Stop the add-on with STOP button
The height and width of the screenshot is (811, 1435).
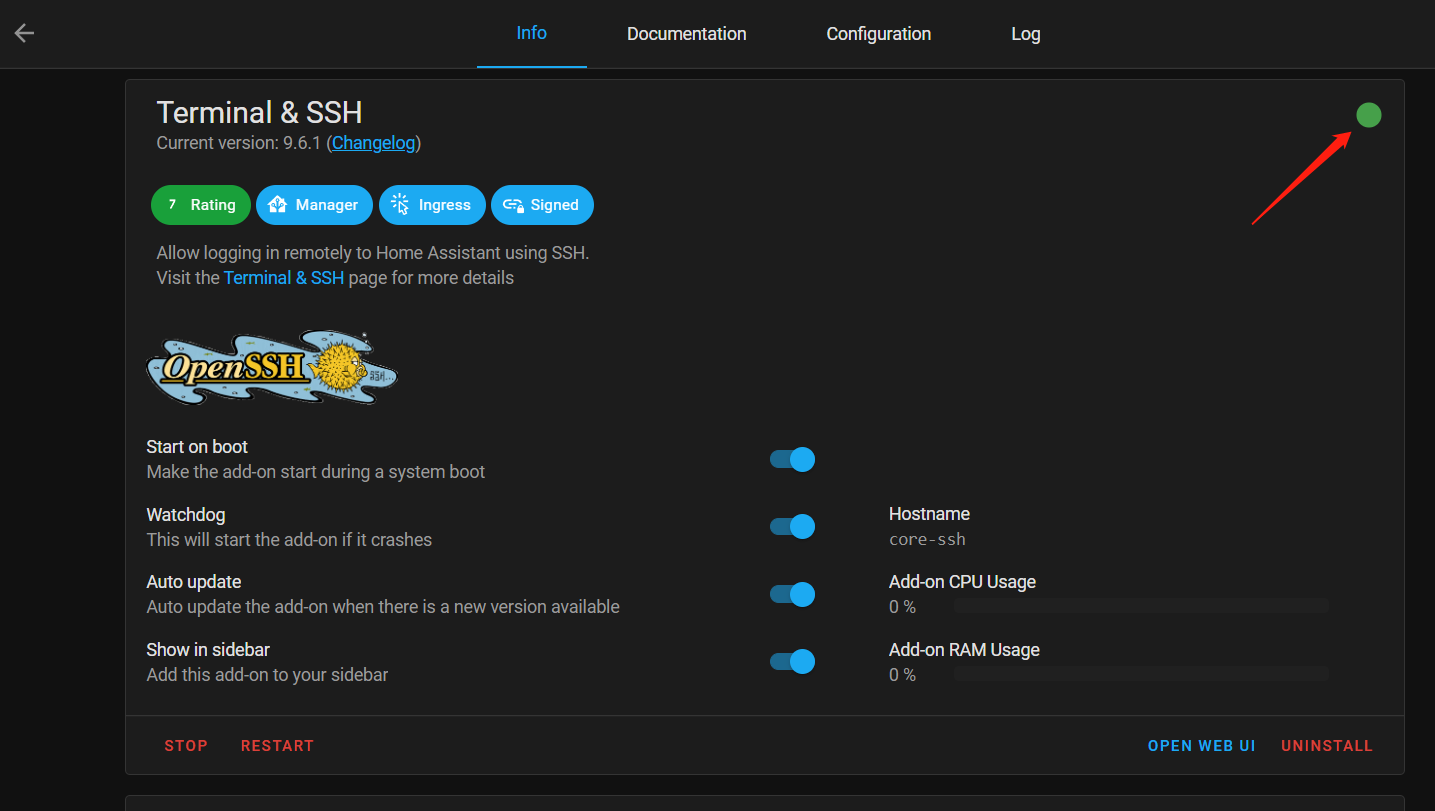tap(186, 746)
